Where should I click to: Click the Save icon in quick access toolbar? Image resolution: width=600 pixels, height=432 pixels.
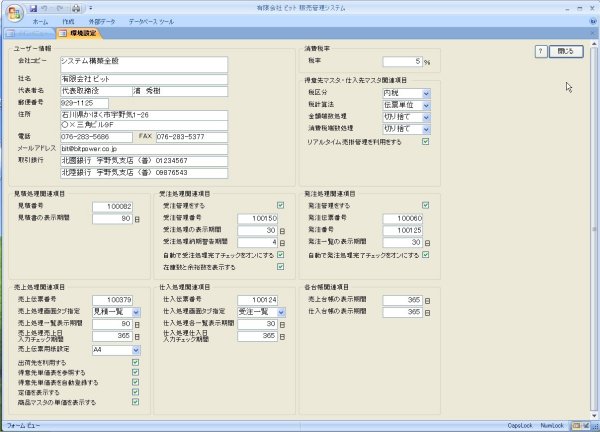[33, 8]
